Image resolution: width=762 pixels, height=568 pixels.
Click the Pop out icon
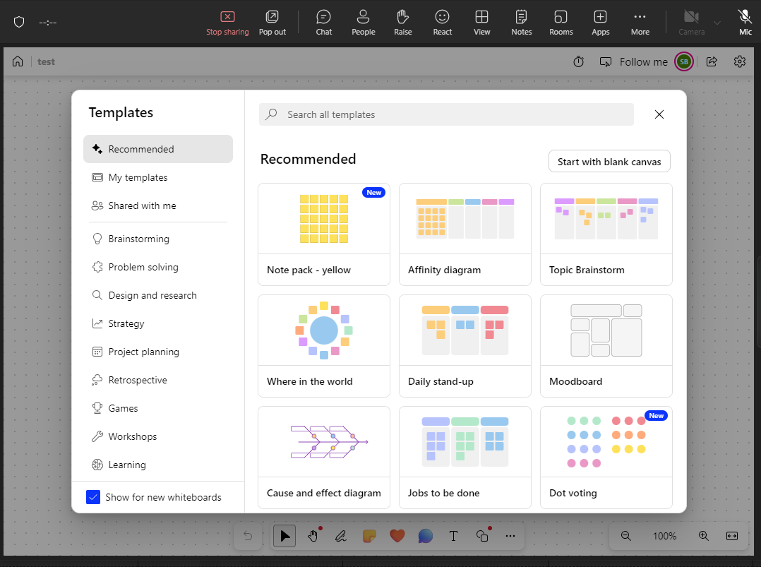pyautogui.click(x=272, y=21)
